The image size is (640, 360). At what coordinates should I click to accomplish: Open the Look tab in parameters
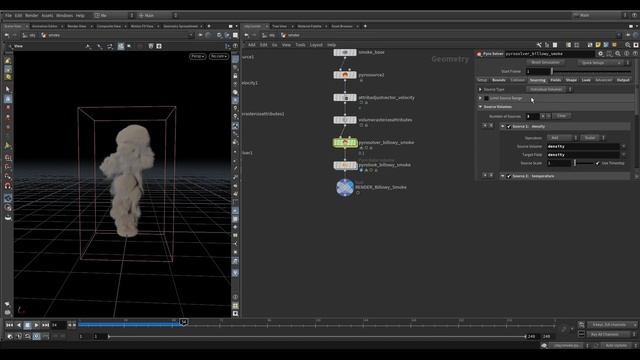[x=586, y=80]
